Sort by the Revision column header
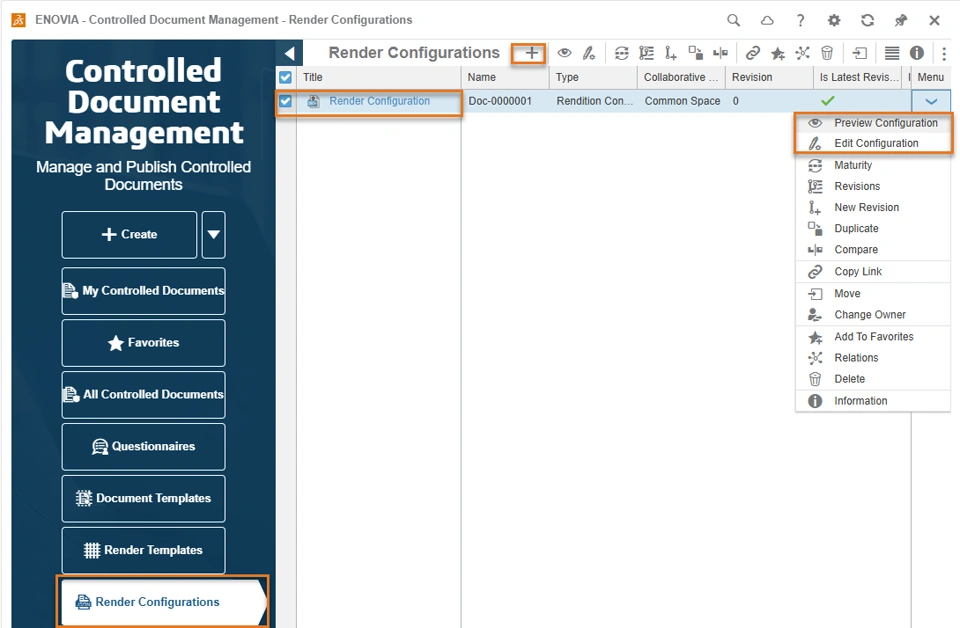960x628 pixels. click(x=769, y=77)
